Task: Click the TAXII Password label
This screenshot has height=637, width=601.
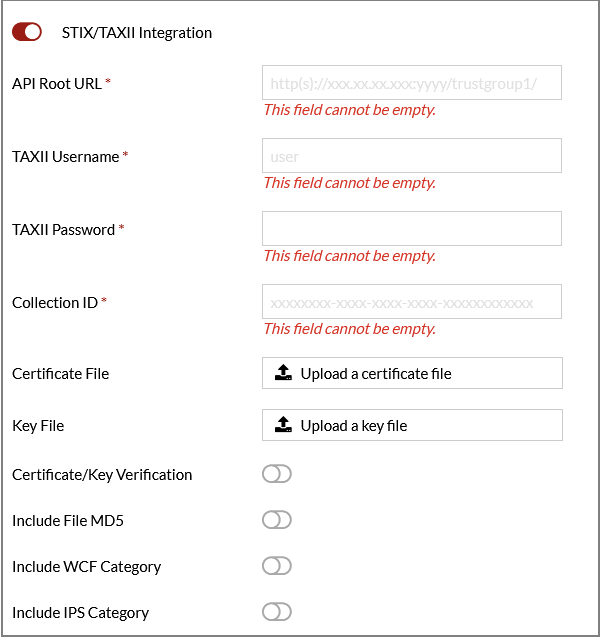Action: (x=63, y=230)
